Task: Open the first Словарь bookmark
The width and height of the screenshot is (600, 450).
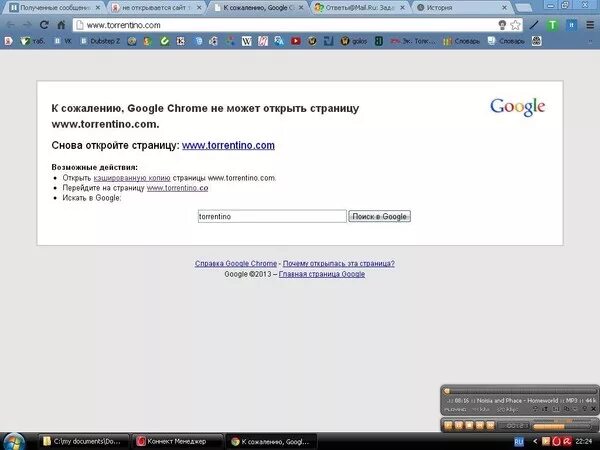Action: [x=461, y=41]
